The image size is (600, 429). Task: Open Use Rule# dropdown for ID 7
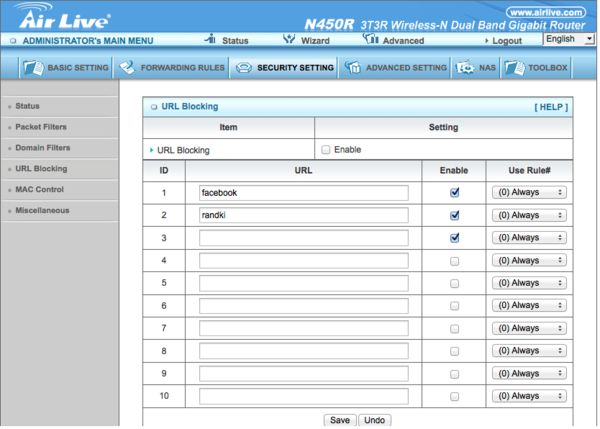pyautogui.click(x=529, y=328)
